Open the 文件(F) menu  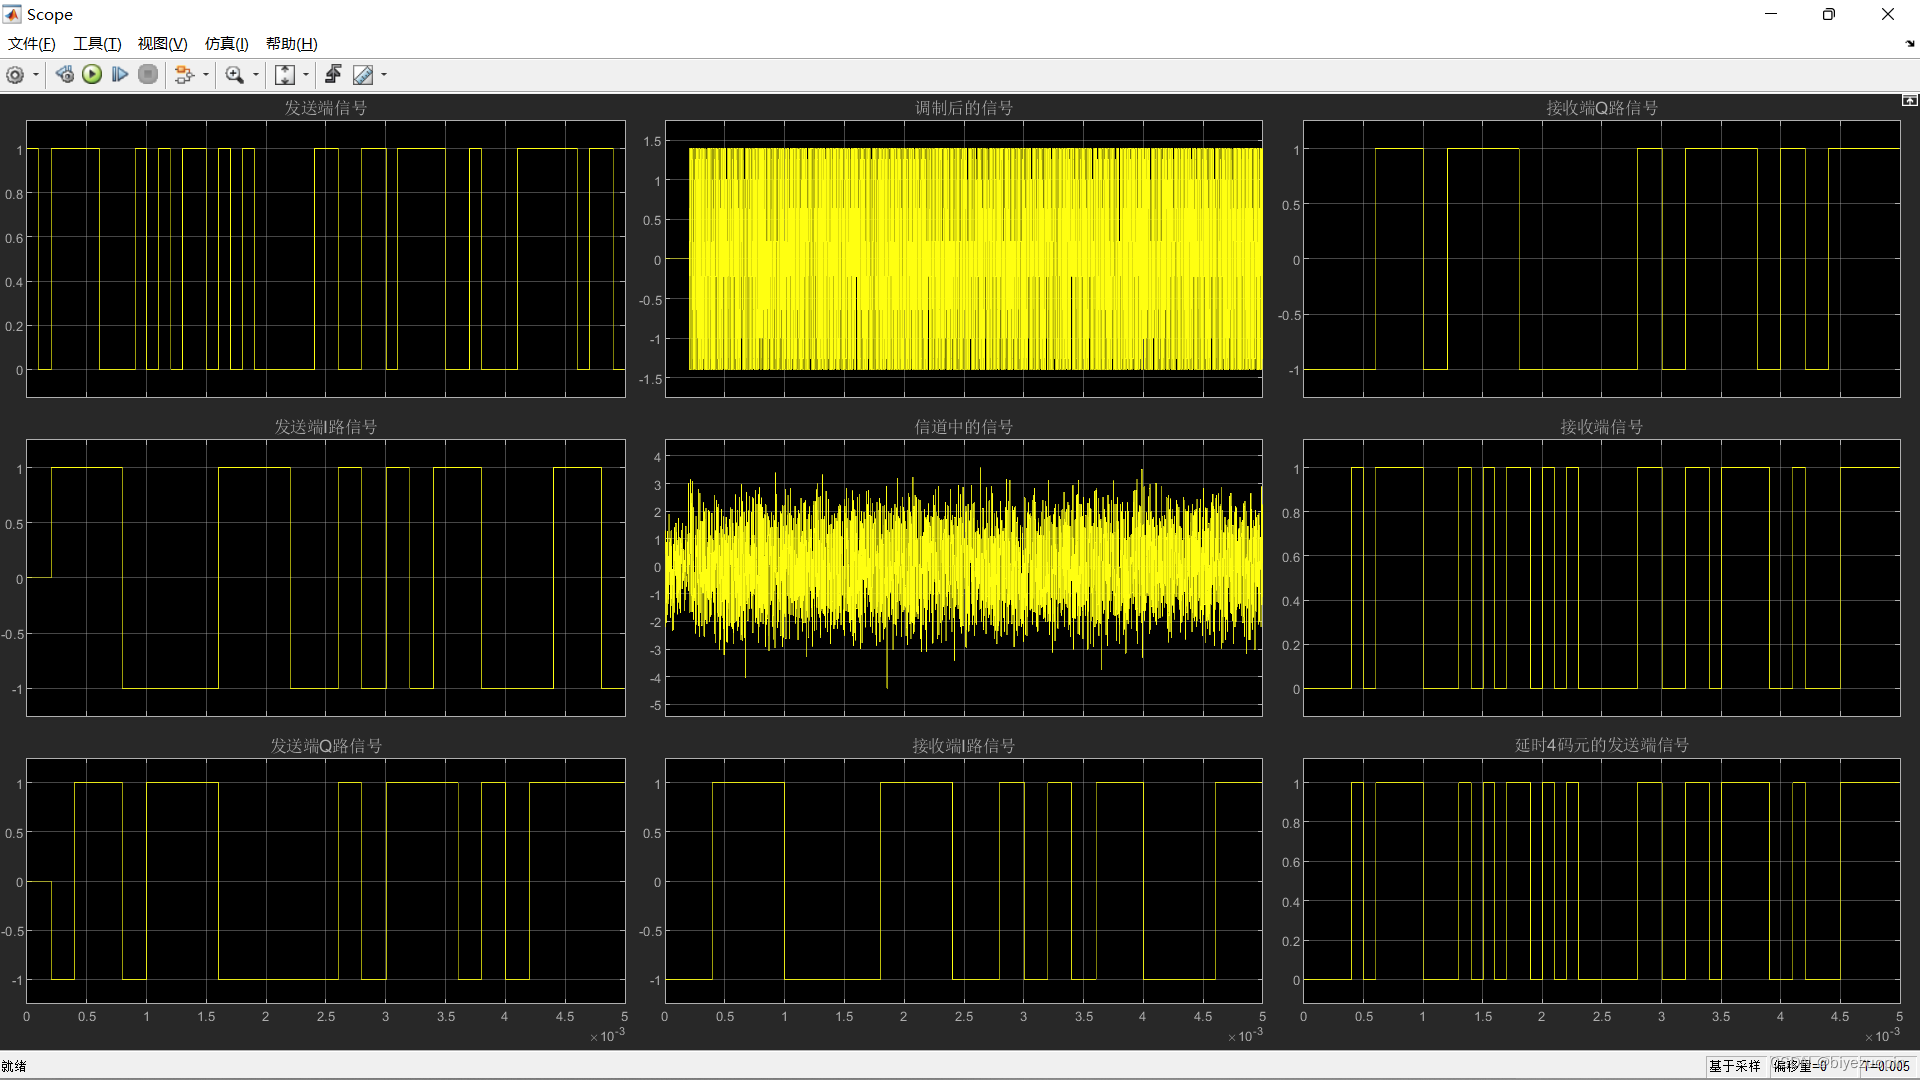click(30, 43)
